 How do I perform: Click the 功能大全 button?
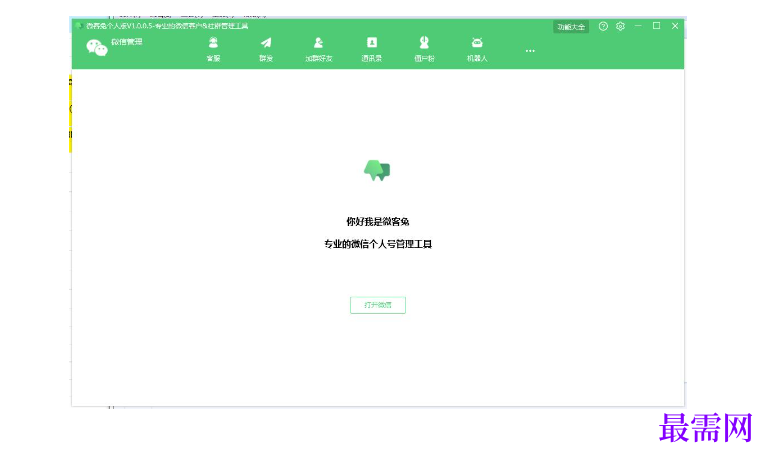point(571,27)
